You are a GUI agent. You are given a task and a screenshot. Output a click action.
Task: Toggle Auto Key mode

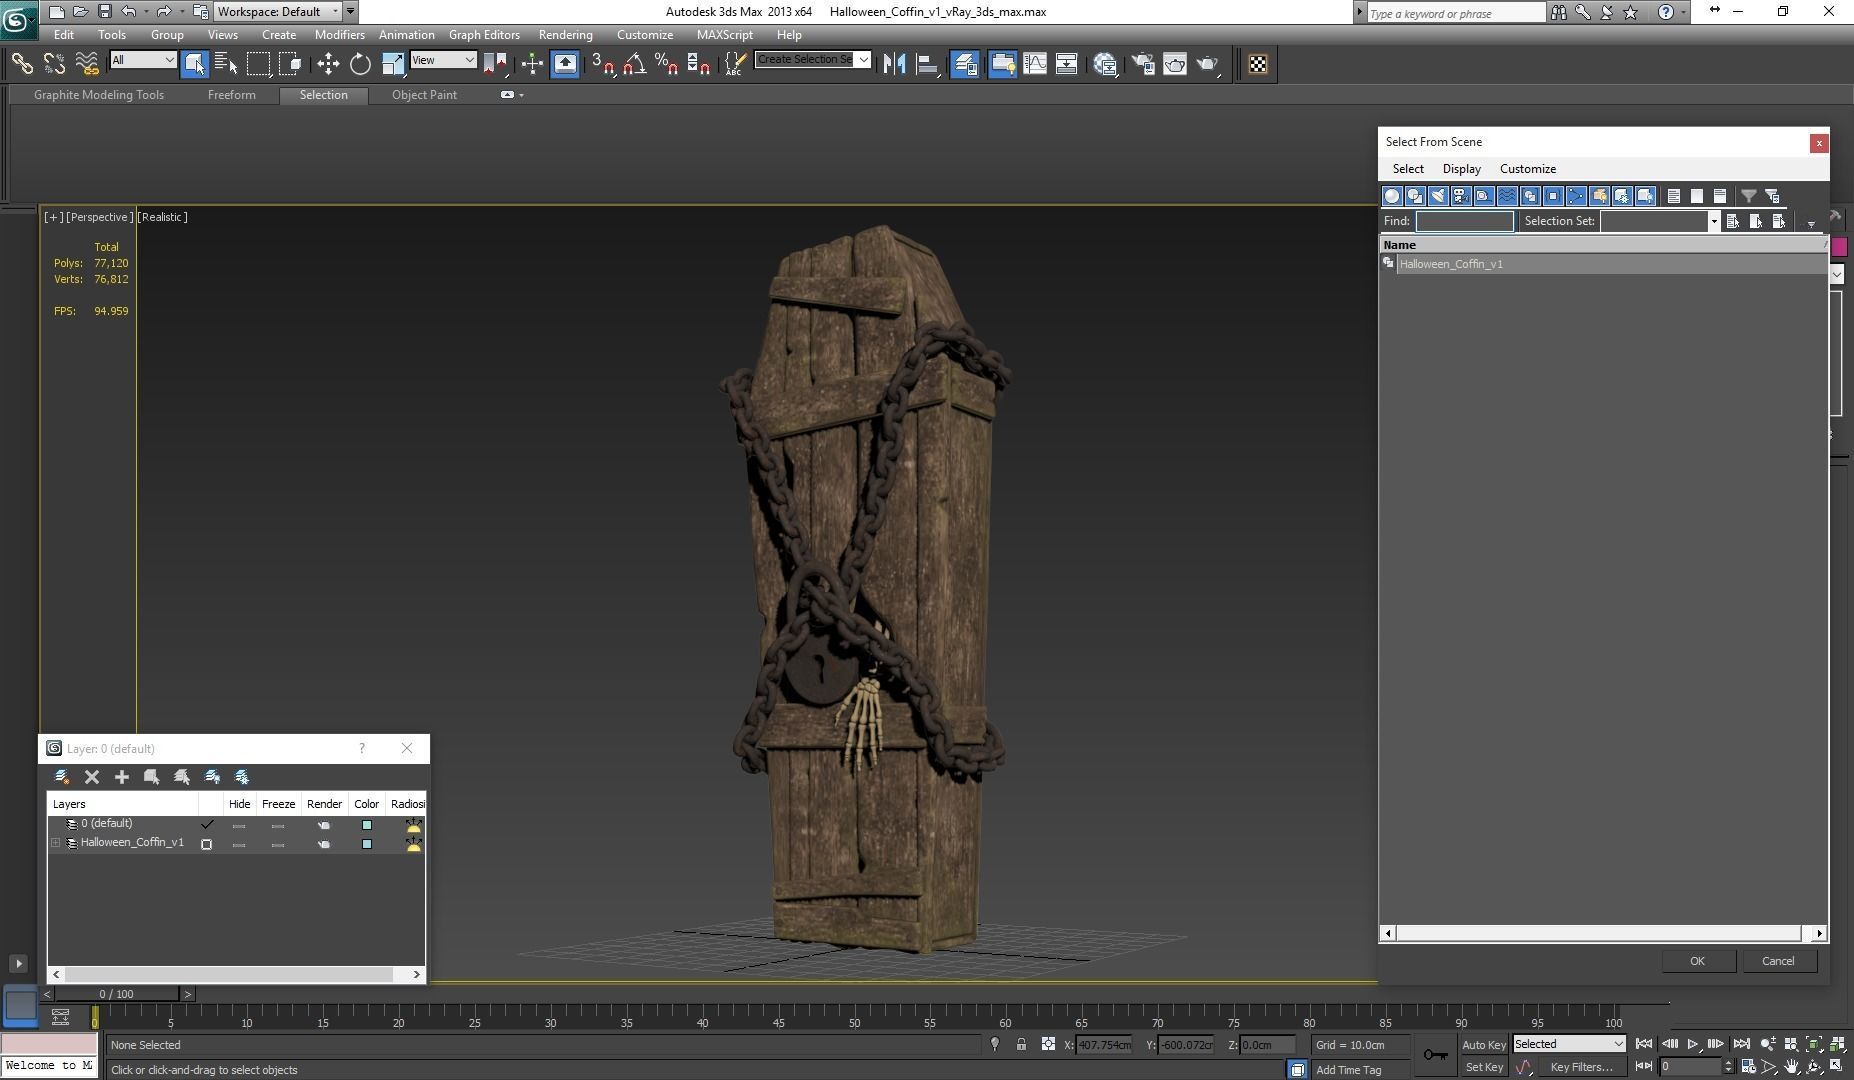click(1484, 1045)
